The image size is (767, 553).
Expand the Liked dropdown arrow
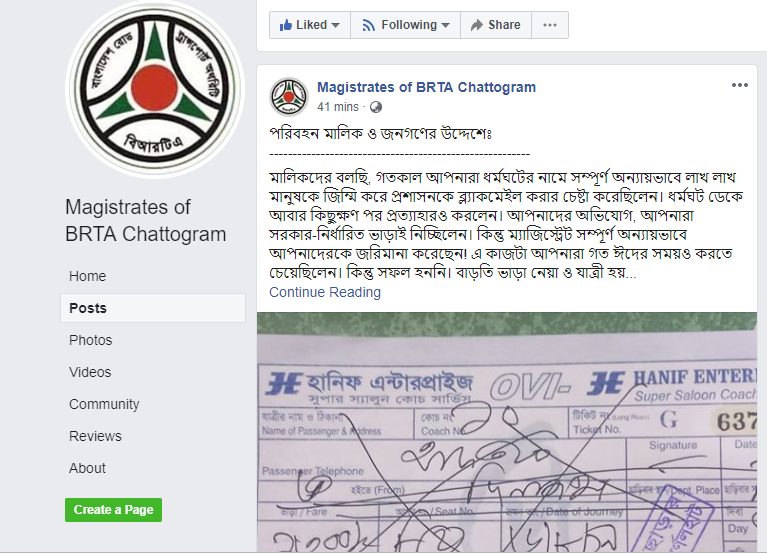336,25
